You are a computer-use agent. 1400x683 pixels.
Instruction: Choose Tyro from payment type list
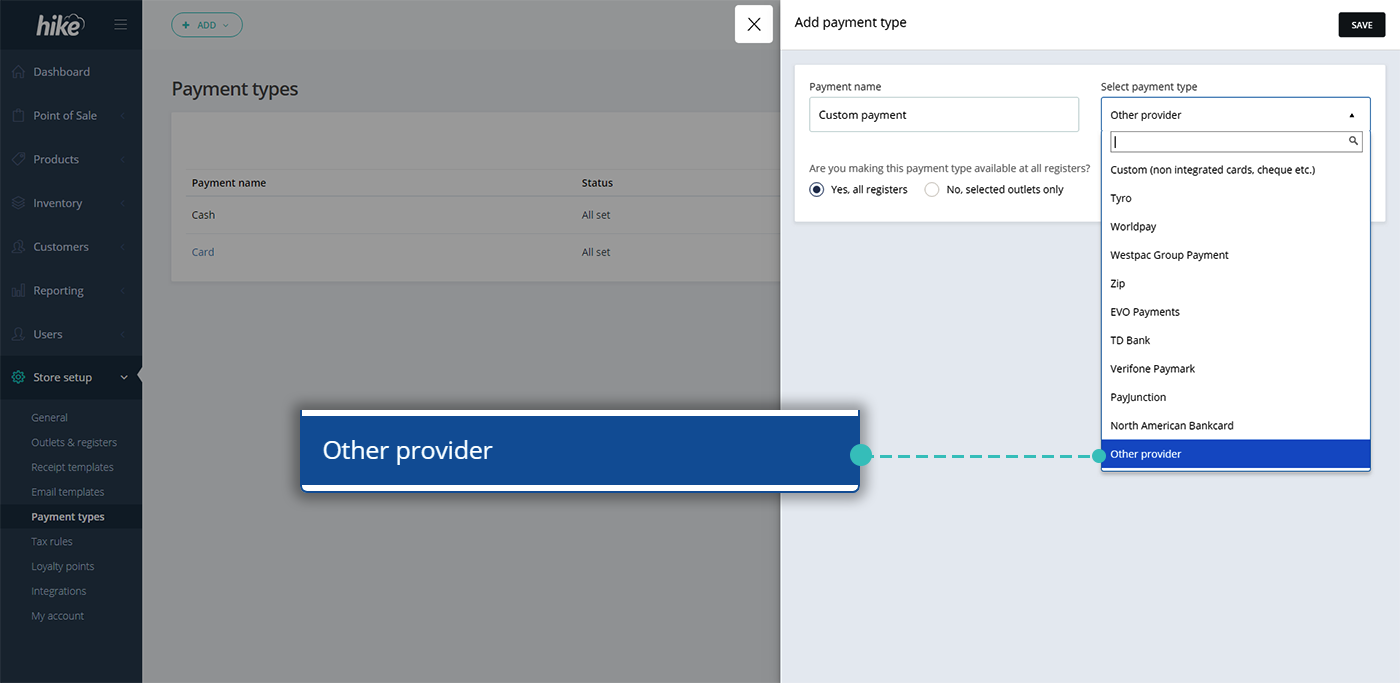1235,198
